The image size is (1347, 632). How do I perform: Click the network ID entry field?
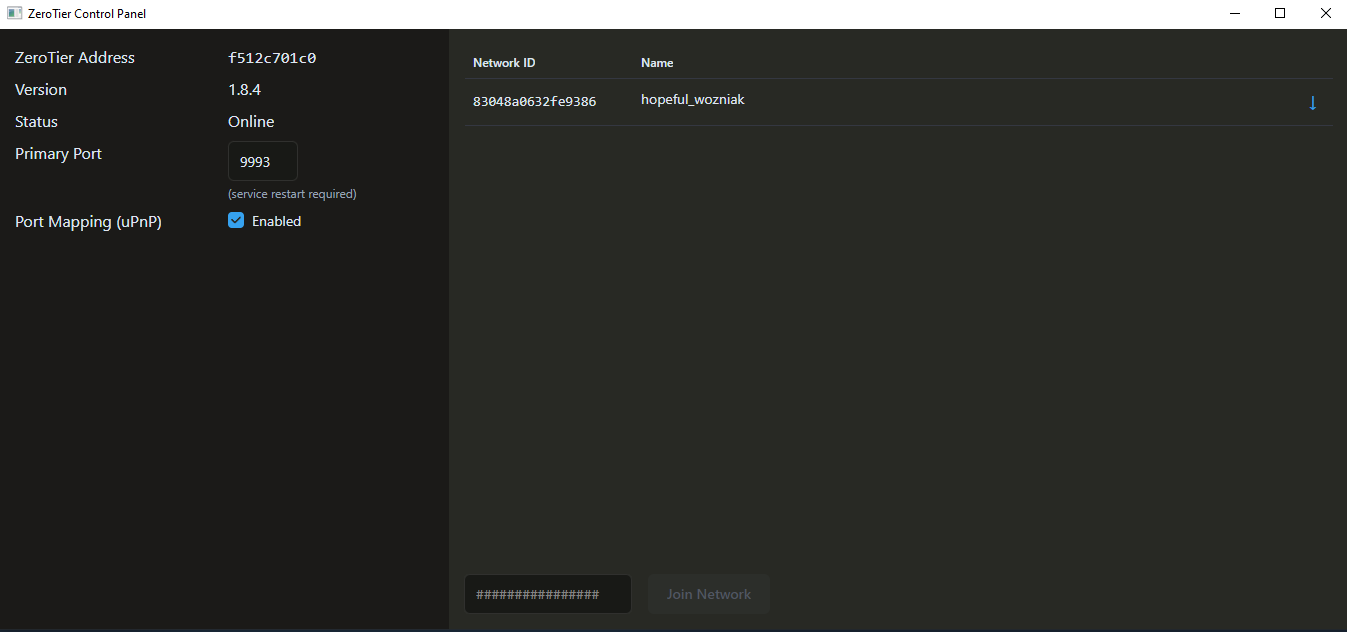click(x=548, y=594)
